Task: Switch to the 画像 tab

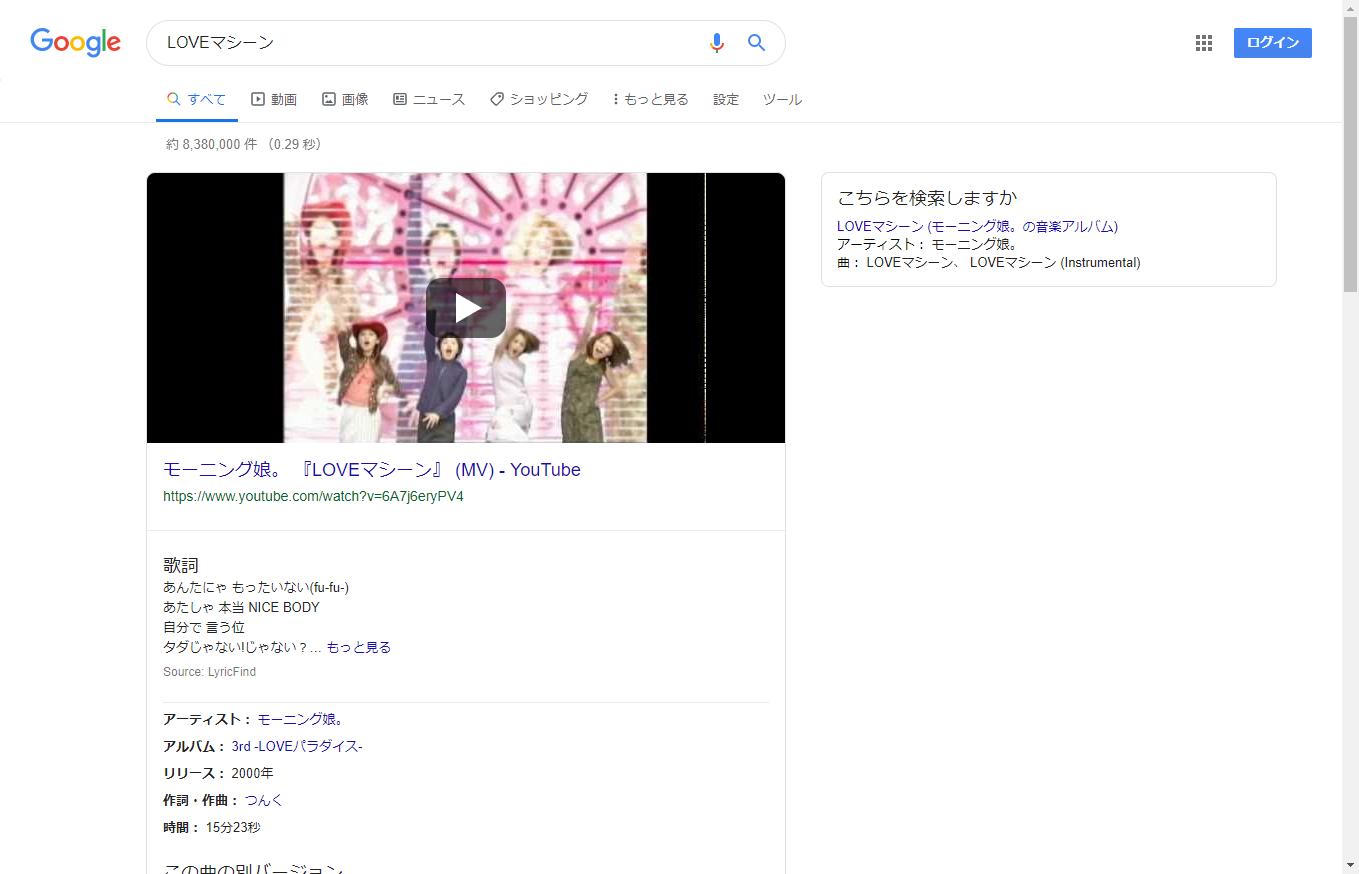Action: pos(345,99)
